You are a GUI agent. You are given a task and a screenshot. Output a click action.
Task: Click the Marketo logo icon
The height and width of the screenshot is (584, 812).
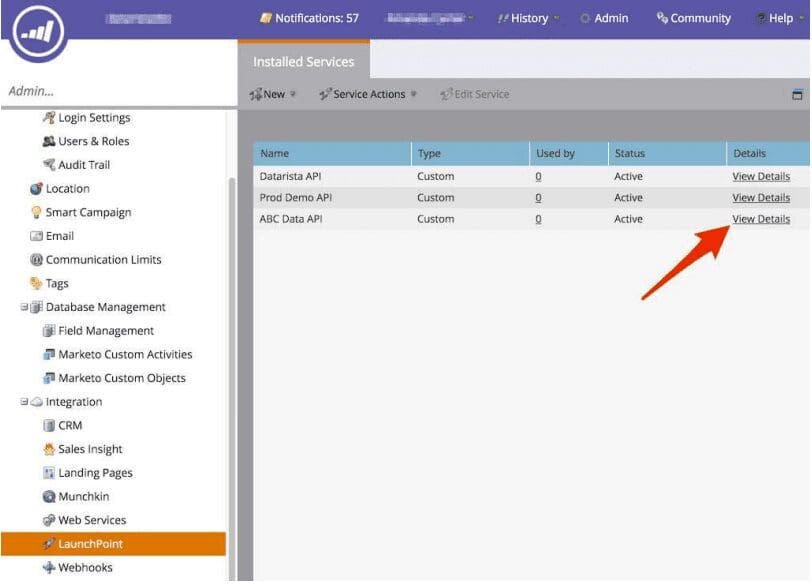pyautogui.click(x=39, y=31)
